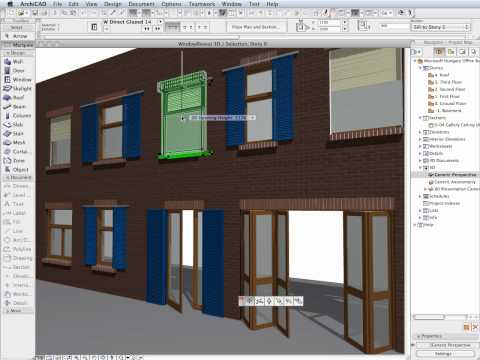The height and width of the screenshot is (360, 480).
Task: Collapse the Stories tree node
Action: tap(420, 68)
